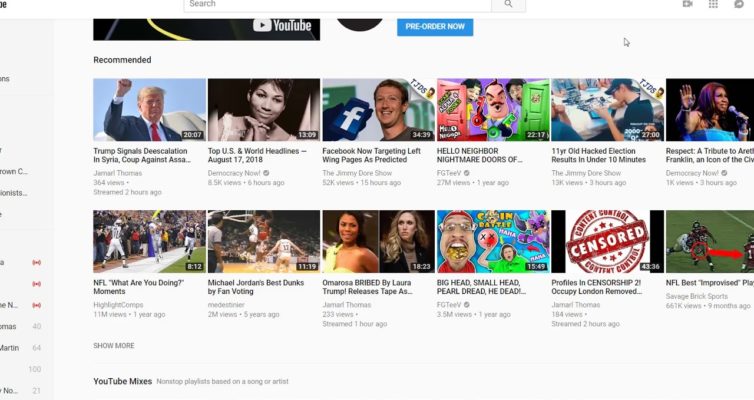Open Respect: A Tribute to Aretha thumbnail

[x=710, y=110]
